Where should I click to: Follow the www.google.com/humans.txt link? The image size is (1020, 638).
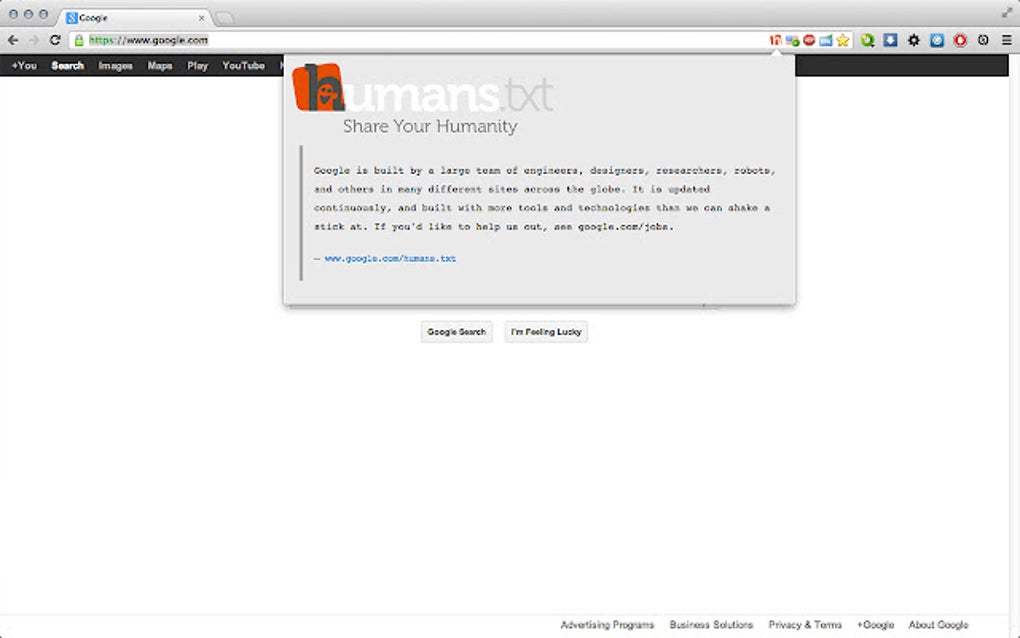389,257
